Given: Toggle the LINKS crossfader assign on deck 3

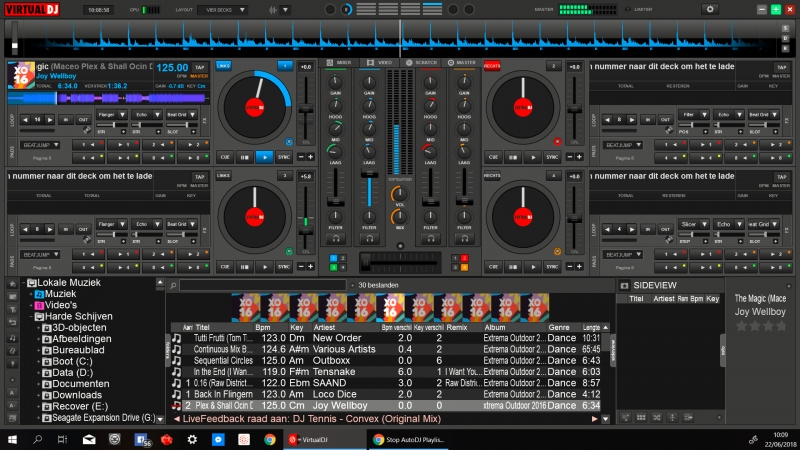Looking at the screenshot, I should pos(223,176).
